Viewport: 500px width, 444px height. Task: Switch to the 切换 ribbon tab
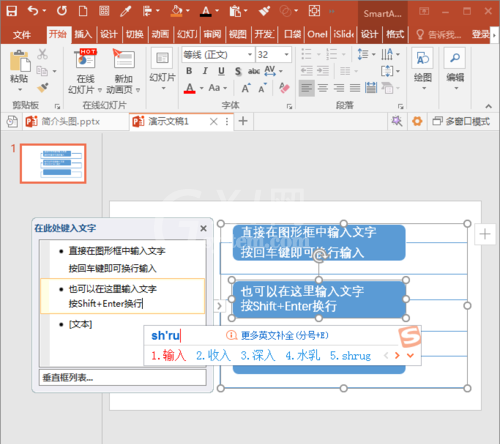(135, 34)
